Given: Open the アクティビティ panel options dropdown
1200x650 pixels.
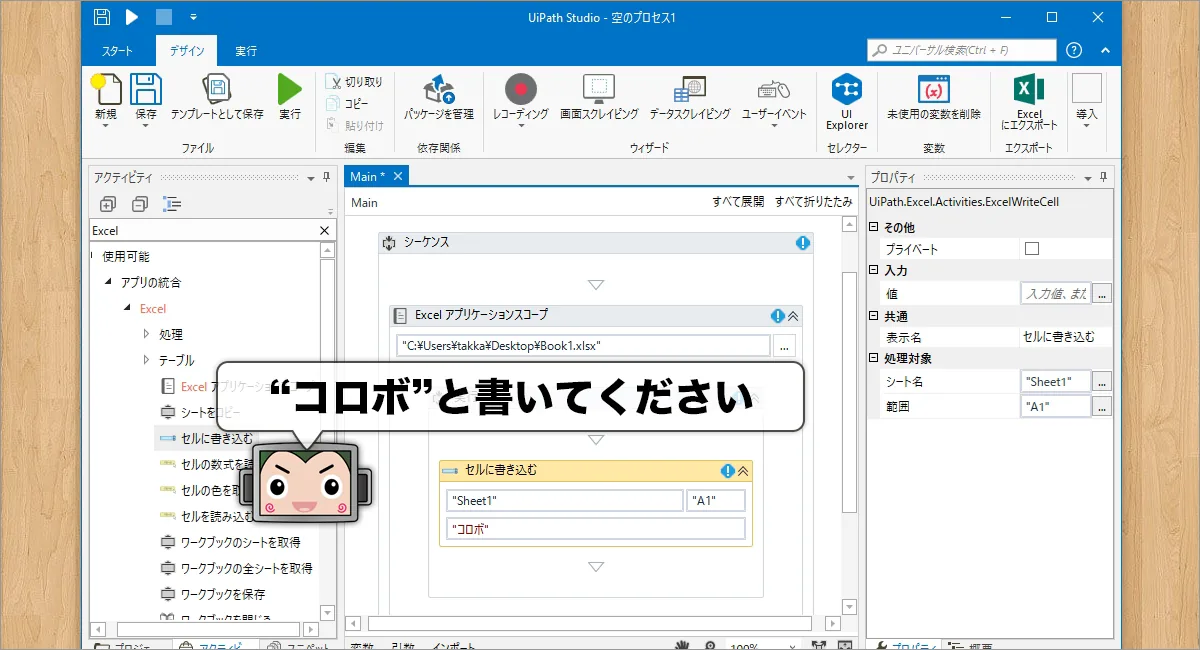Looking at the screenshot, I should [x=311, y=178].
